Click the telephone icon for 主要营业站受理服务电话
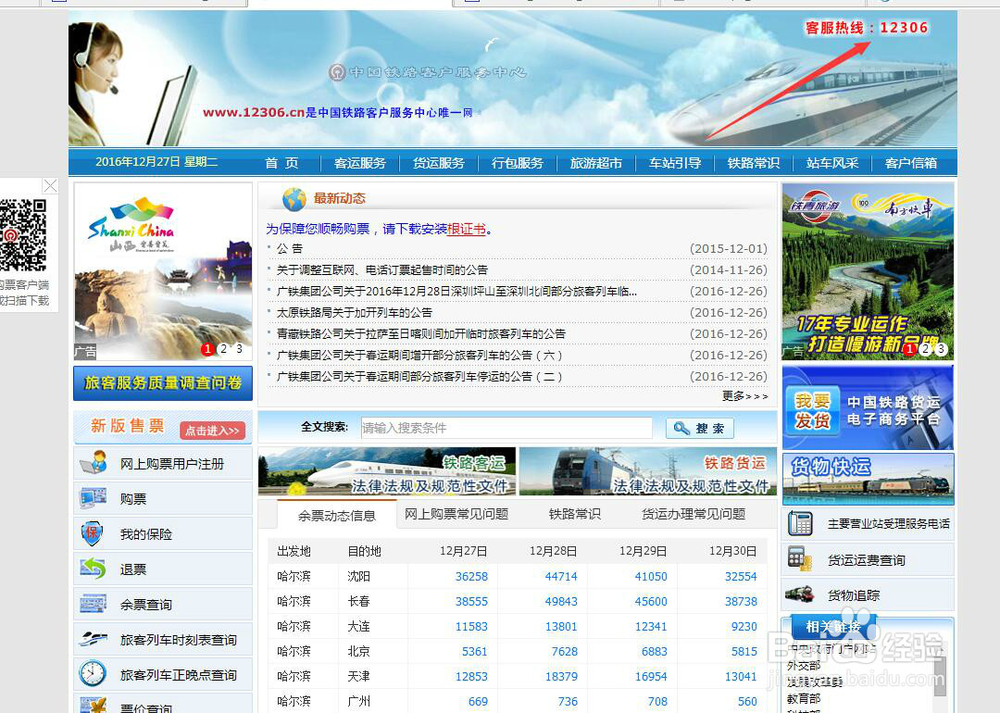This screenshot has width=1000, height=713. pyautogui.click(x=800, y=524)
